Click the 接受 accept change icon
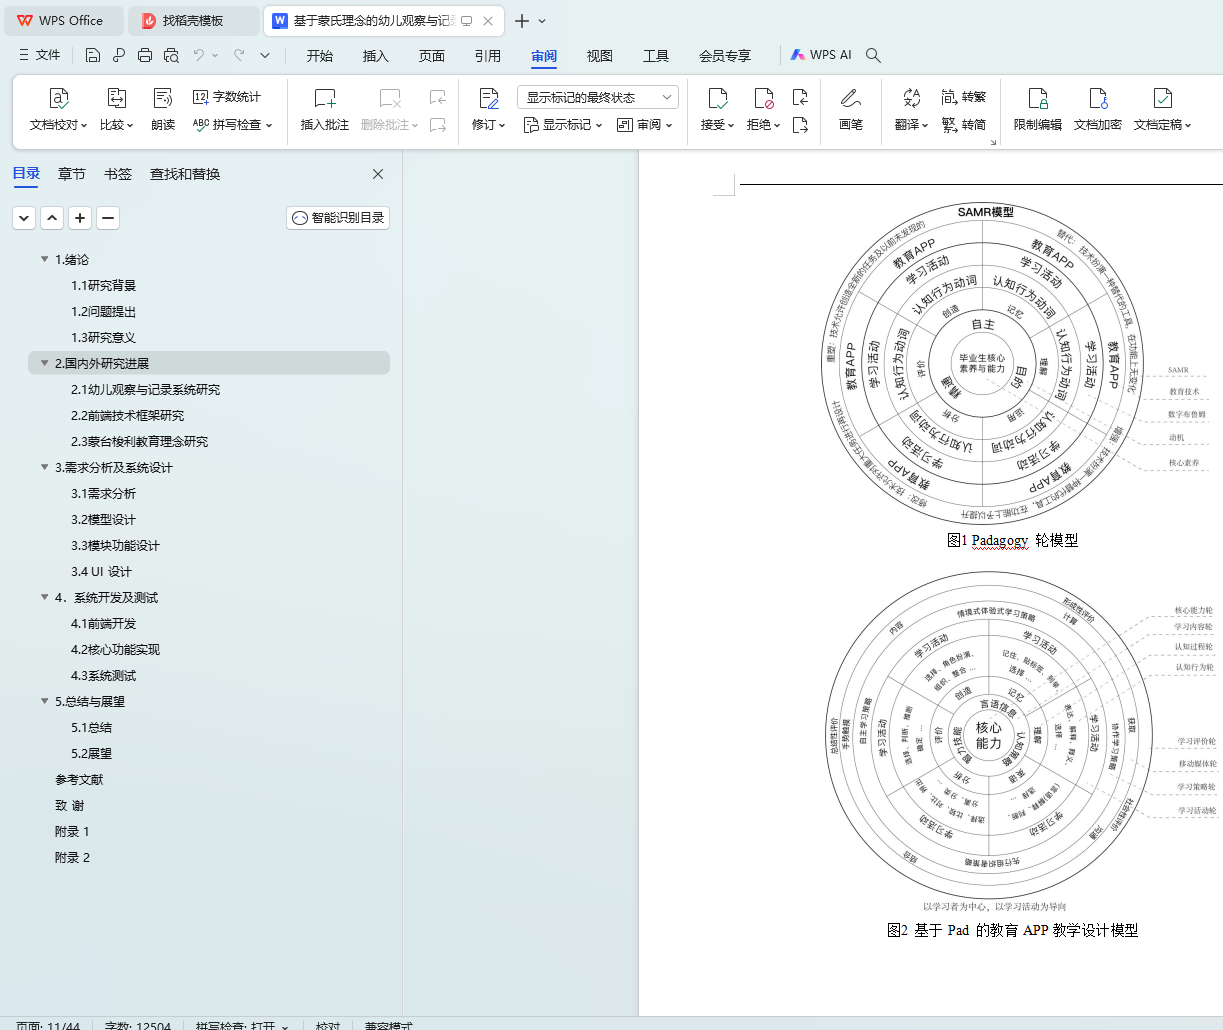1223x1030 pixels. (x=718, y=98)
